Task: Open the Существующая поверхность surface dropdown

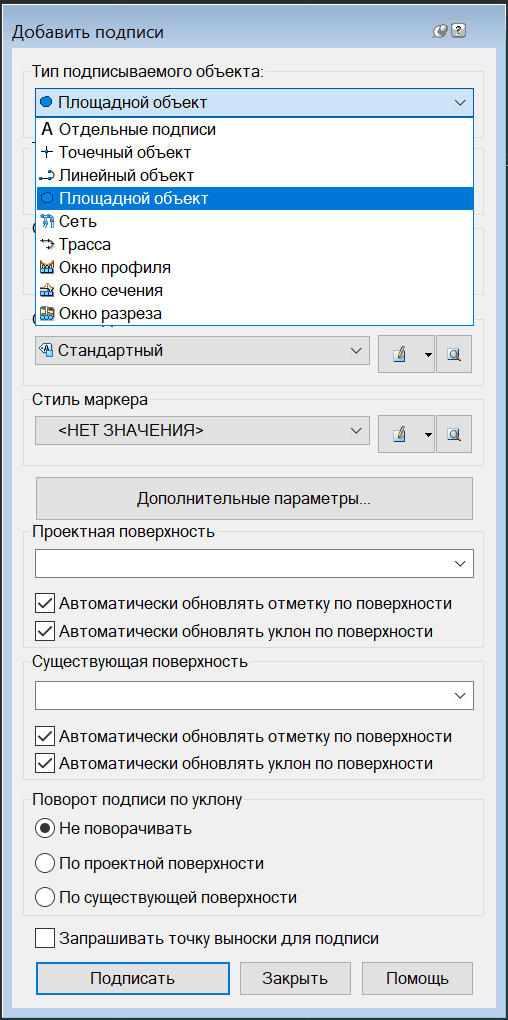Action: [461, 695]
